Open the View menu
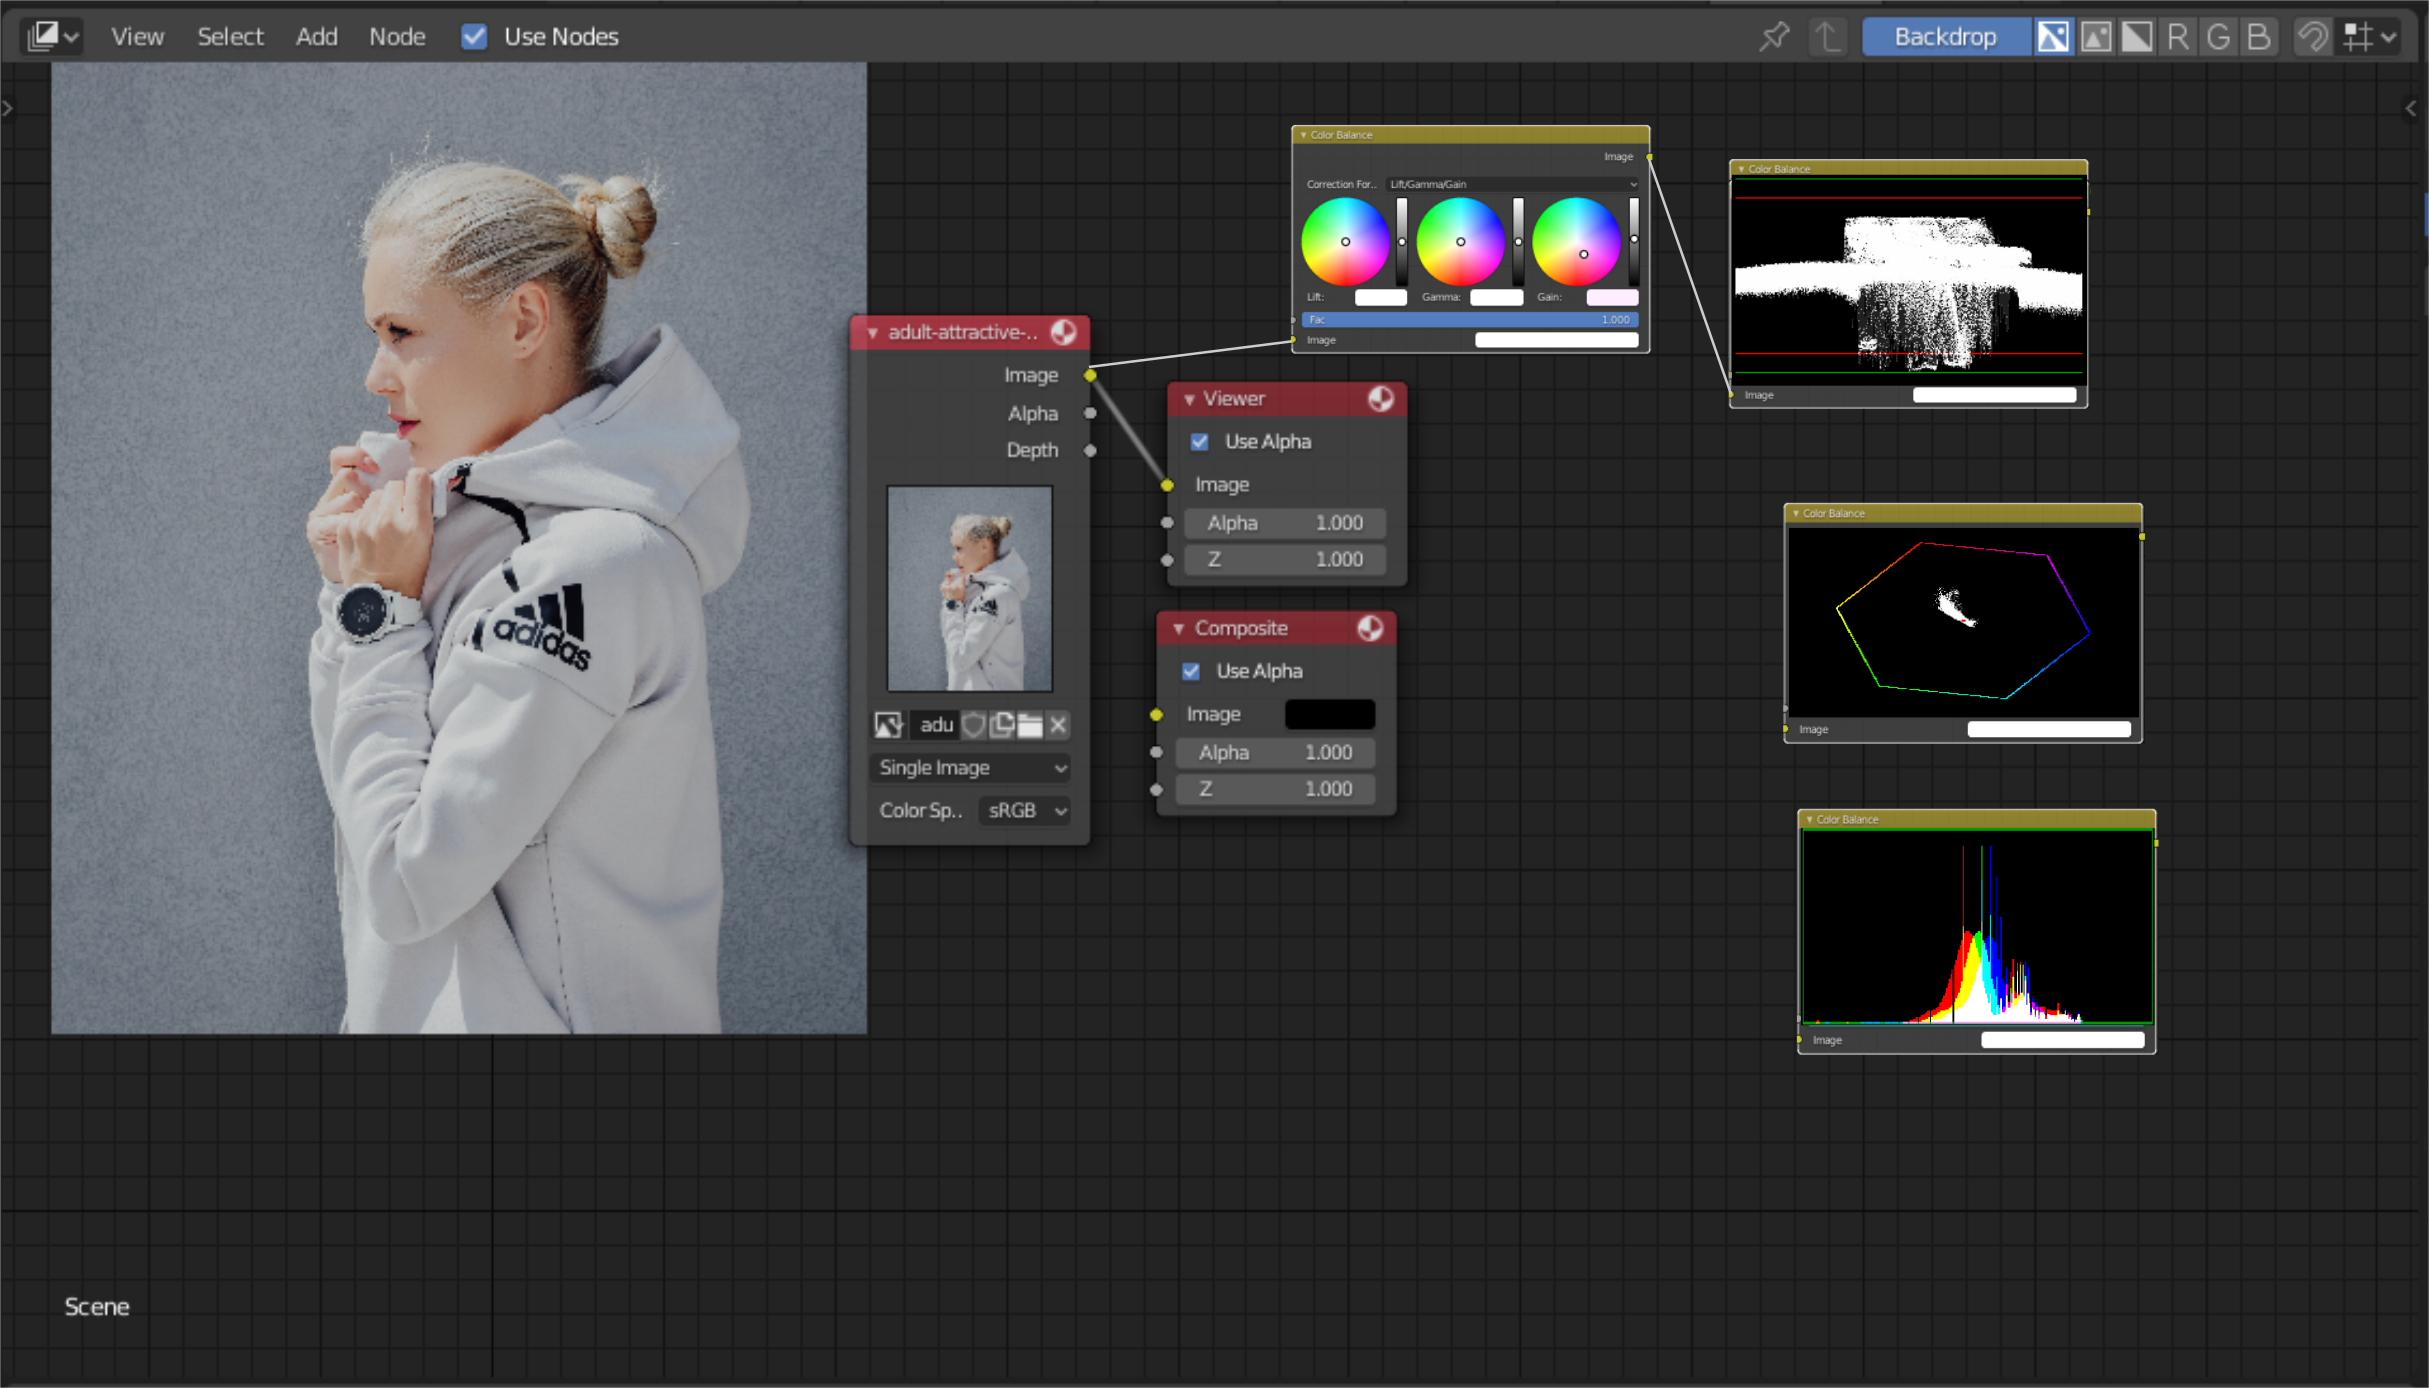 pos(137,37)
